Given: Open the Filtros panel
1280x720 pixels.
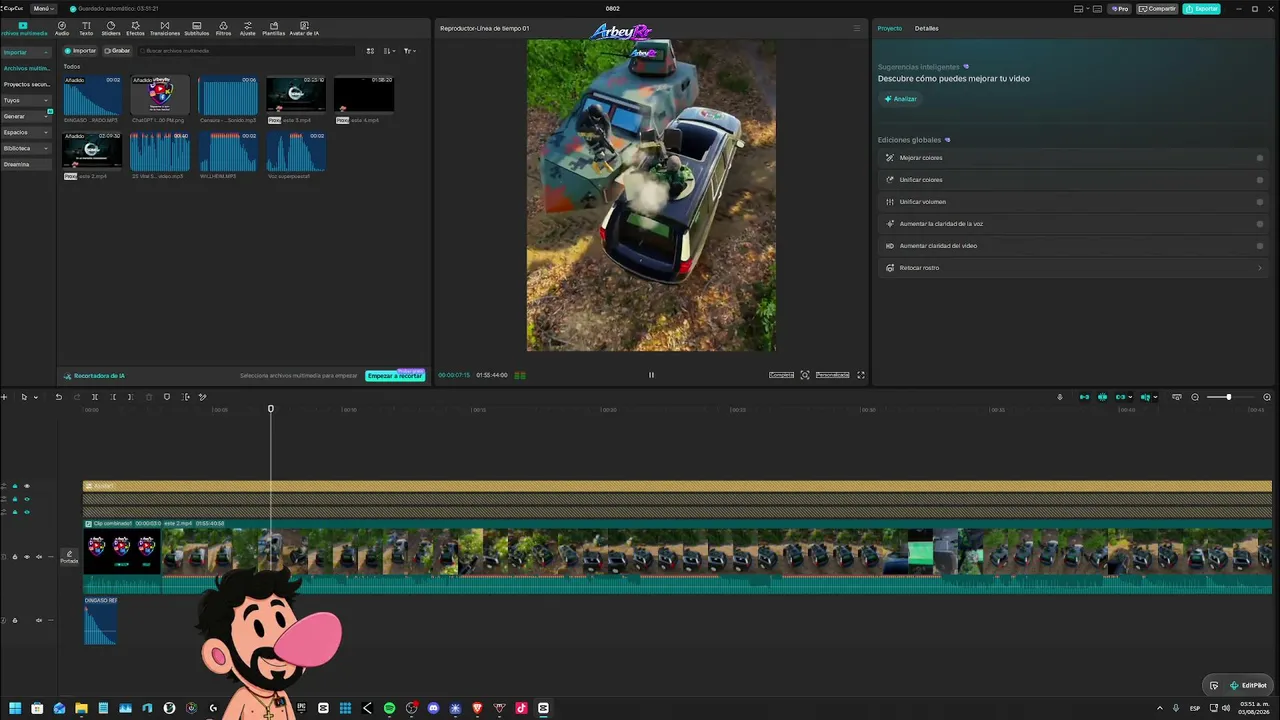Looking at the screenshot, I should coord(223,28).
